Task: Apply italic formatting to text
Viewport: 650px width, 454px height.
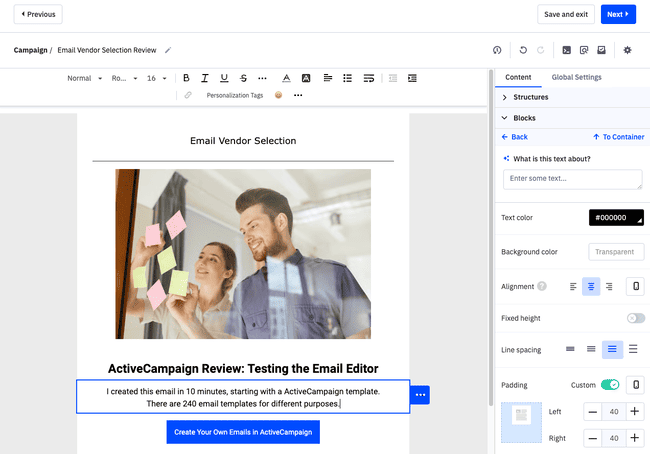Action: pos(205,78)
